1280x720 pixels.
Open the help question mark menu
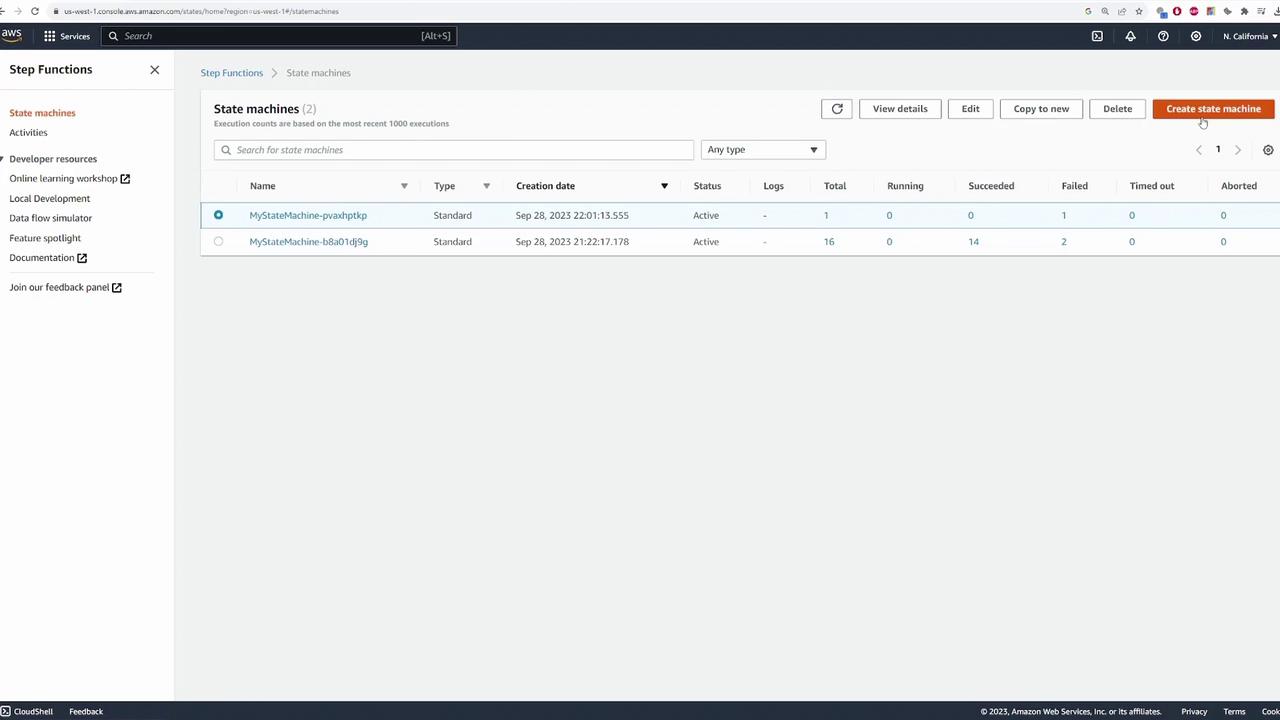tap(1163, 36)
